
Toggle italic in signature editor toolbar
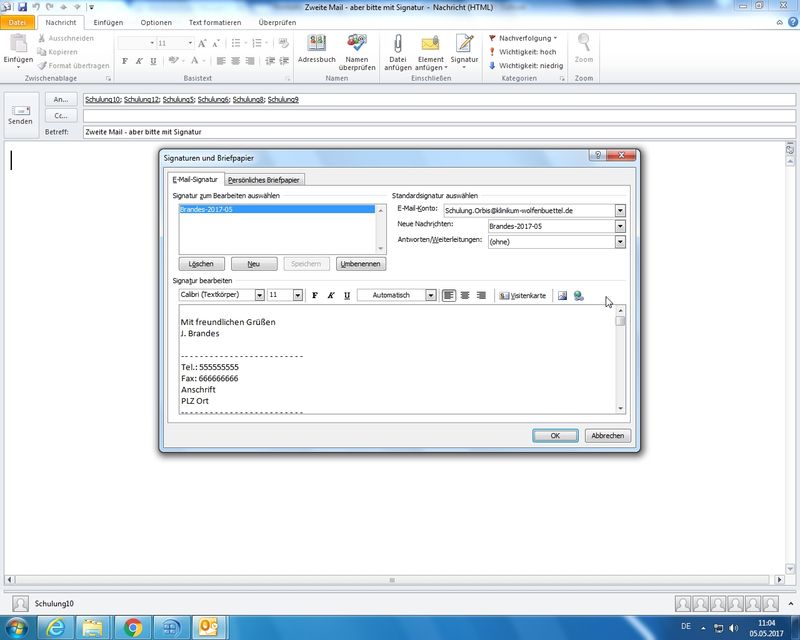(331, 296)
